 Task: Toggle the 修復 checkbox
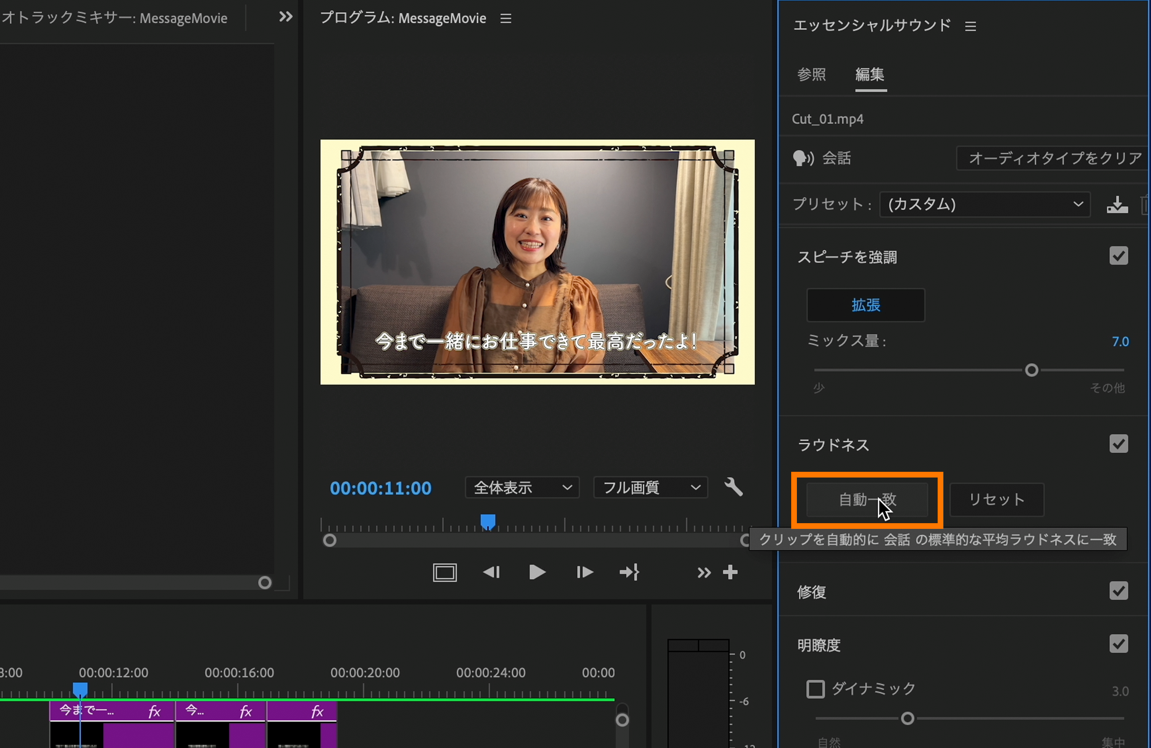coord(1119,590)
